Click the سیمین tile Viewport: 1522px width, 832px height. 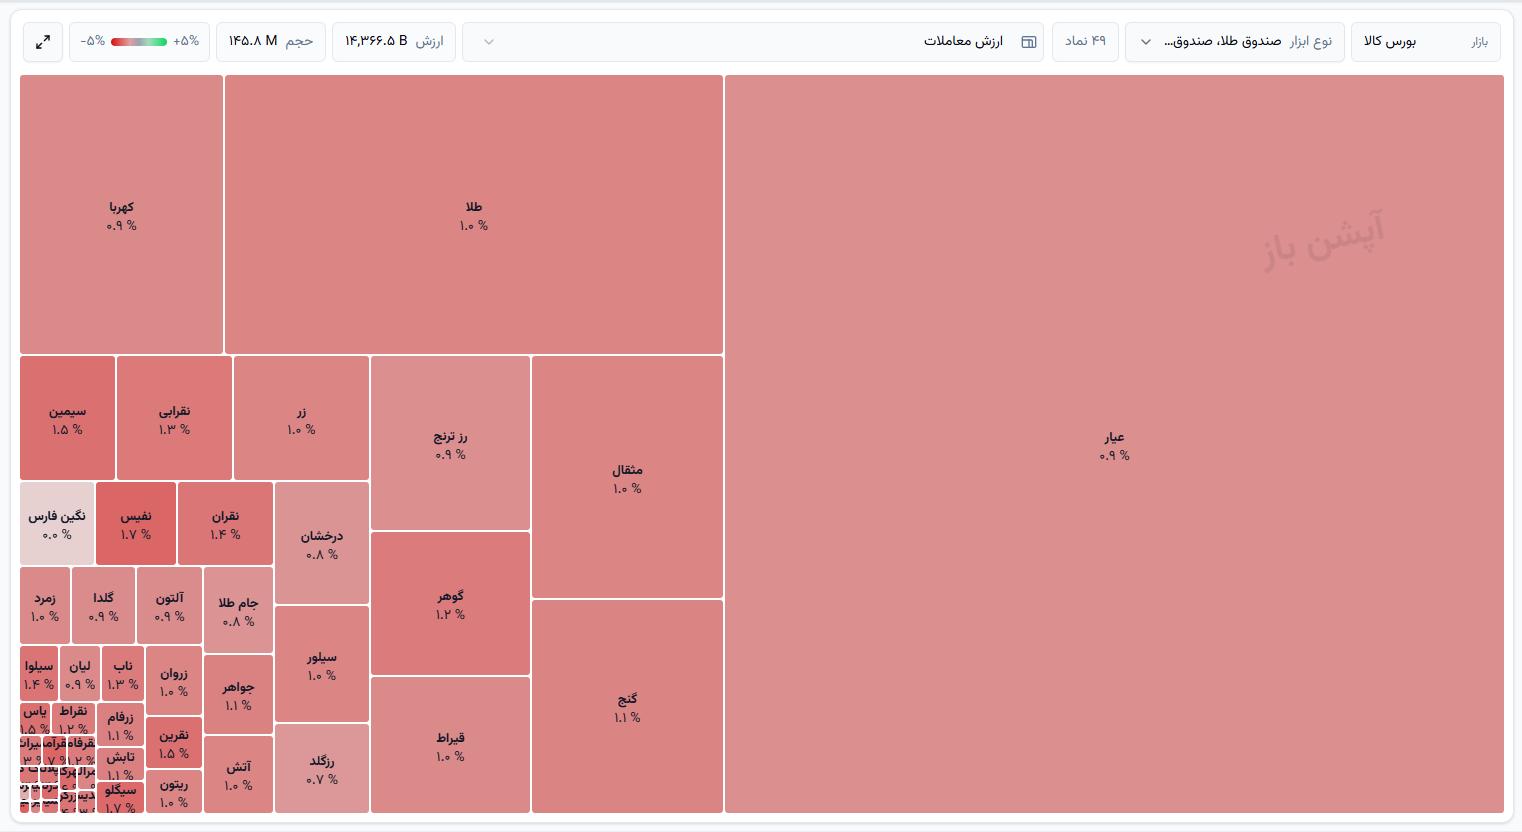pos(67,418)
